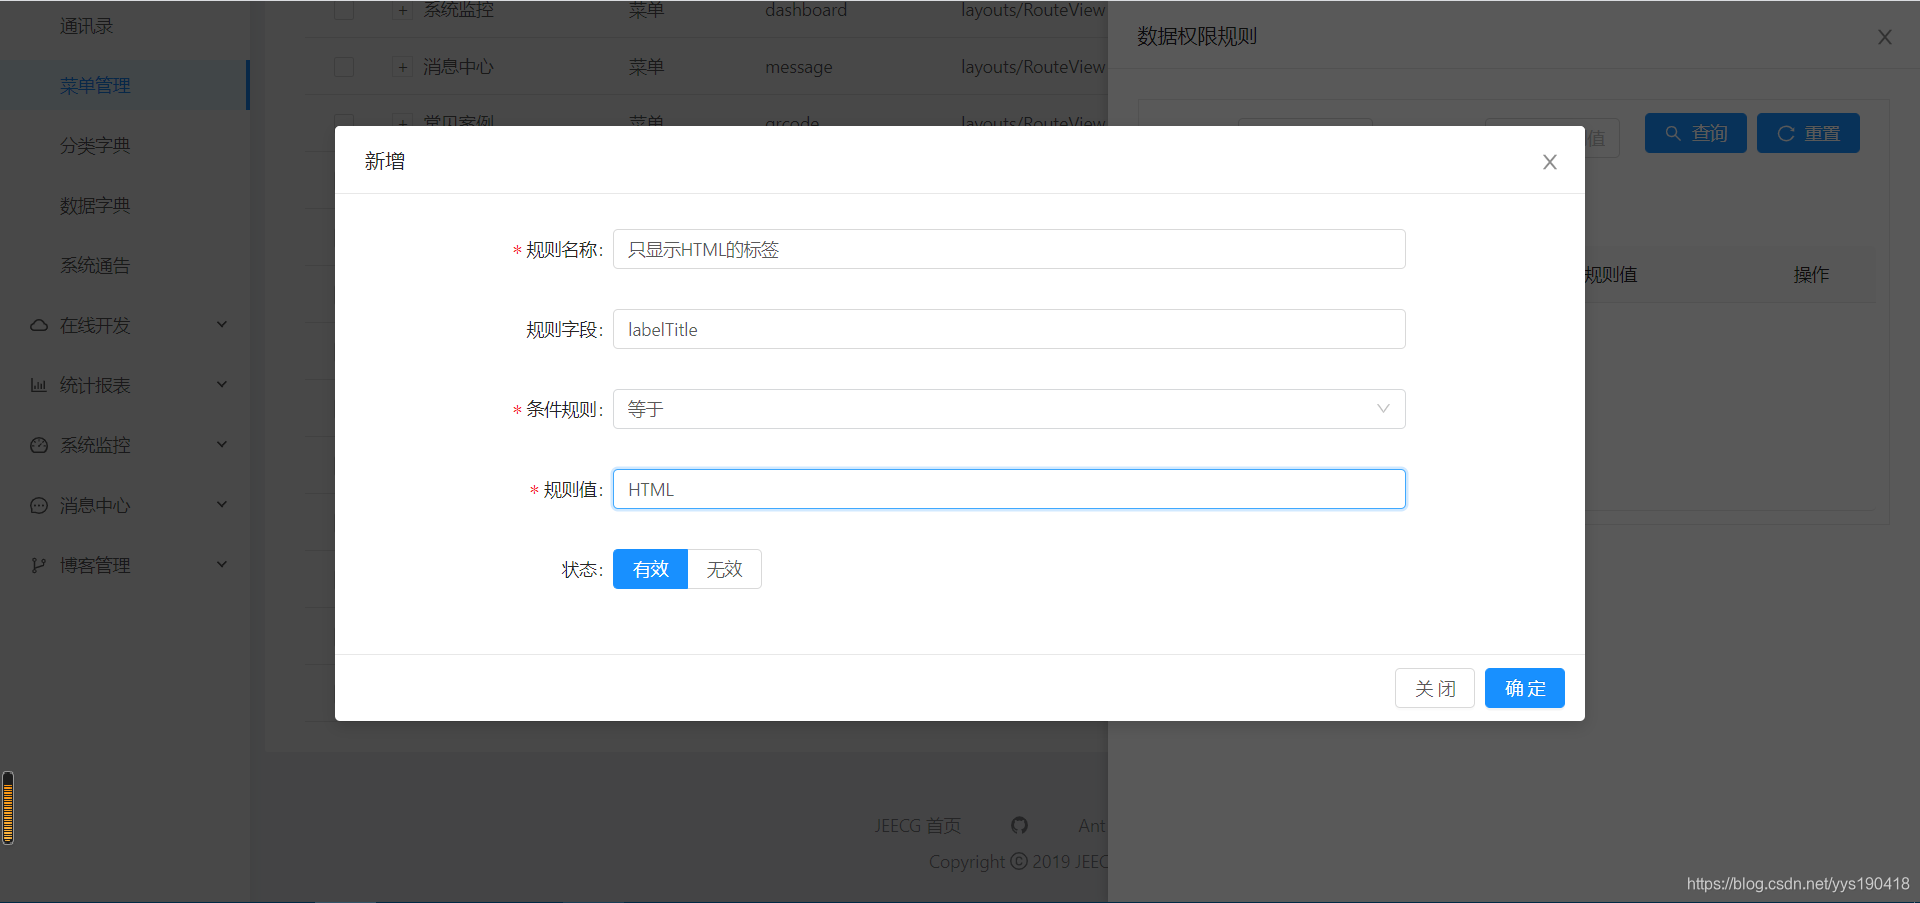The height and width of the screenshot is (903, 1920).
Task: Click the 关闭 button
Action: [x=1434, y=688]
